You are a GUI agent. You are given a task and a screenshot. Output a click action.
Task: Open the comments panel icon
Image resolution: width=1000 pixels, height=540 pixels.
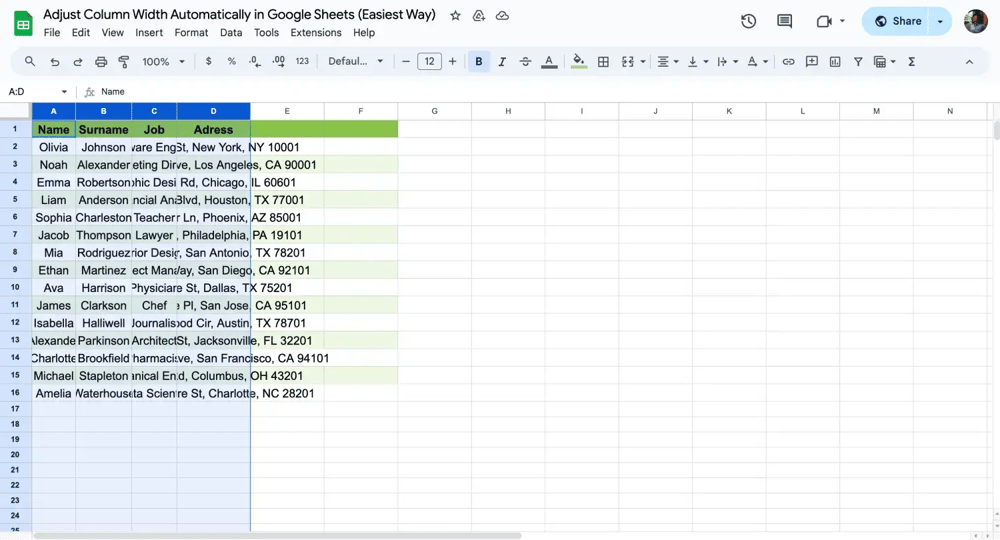784,21
